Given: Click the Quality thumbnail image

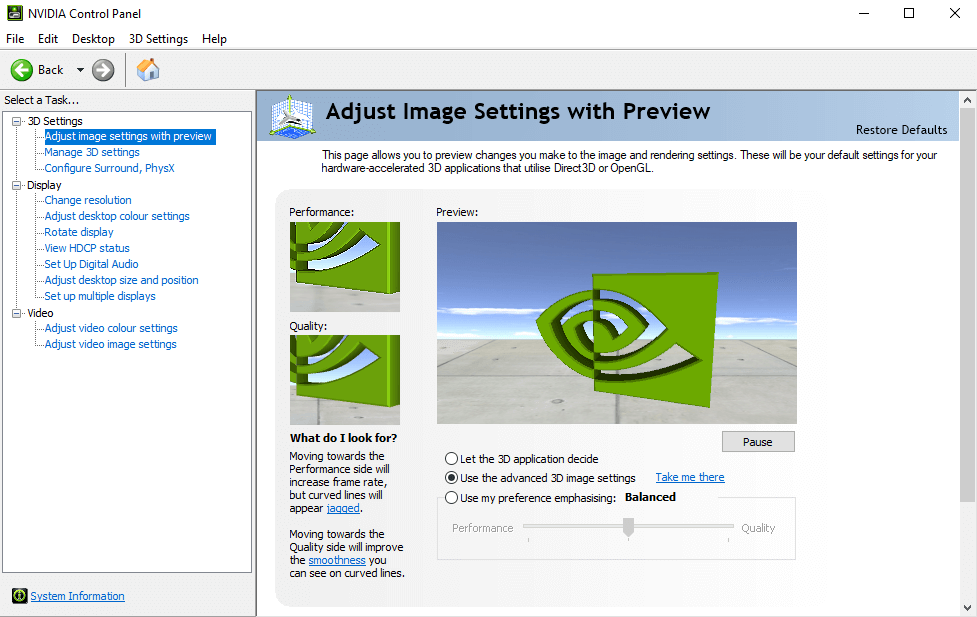Looking at the screenshot, I should (x=345, y=380).
